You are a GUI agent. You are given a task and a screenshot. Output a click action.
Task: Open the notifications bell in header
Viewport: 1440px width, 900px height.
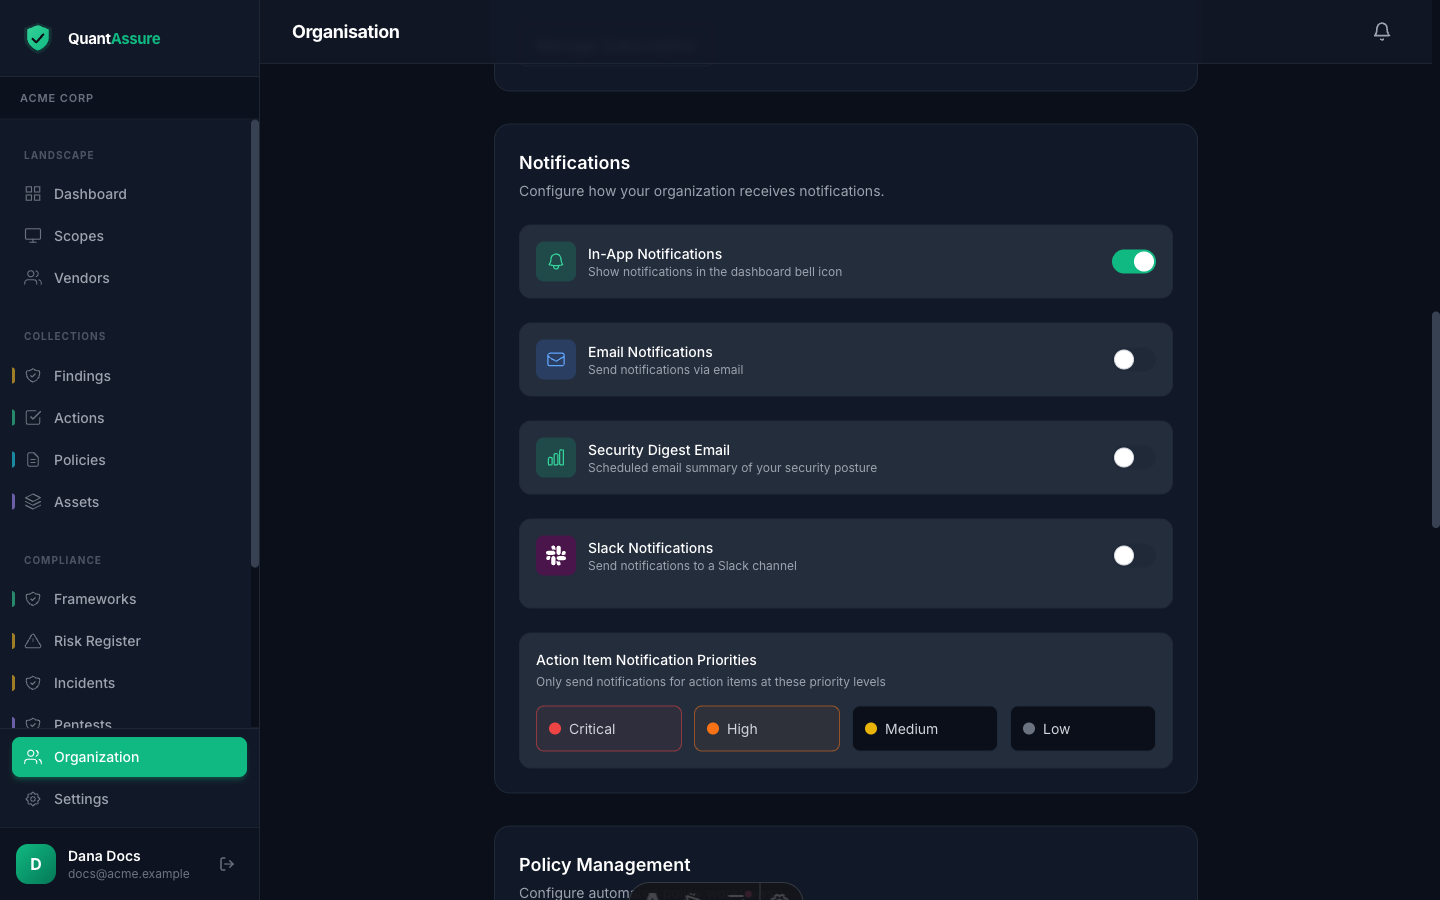coord(1382,31)
